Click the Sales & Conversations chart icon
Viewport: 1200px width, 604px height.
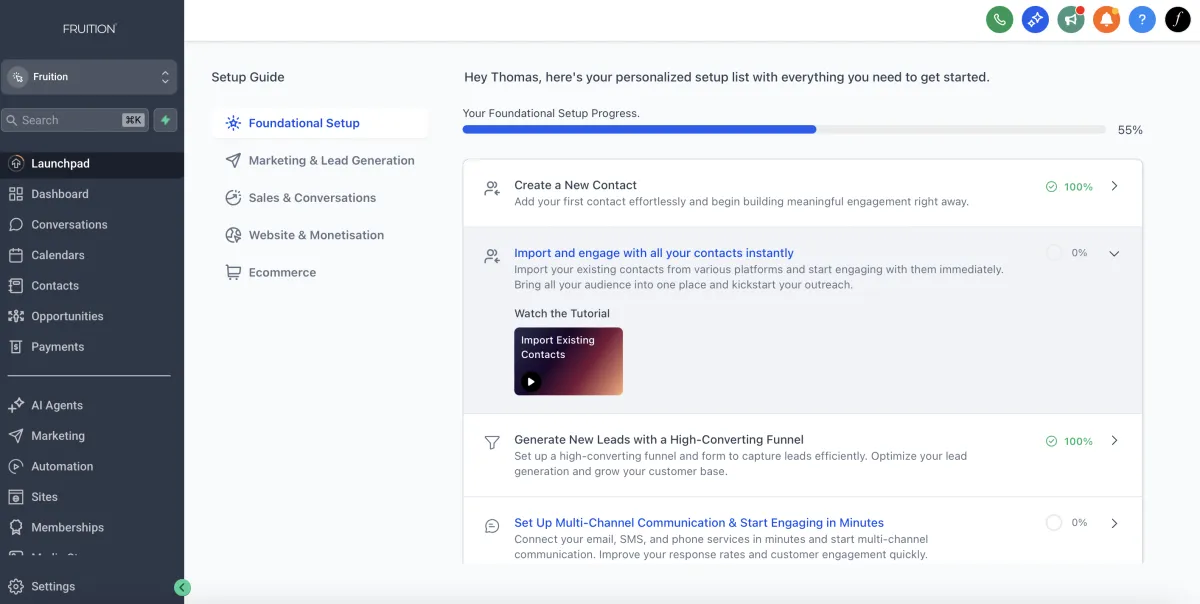point(233,198)
